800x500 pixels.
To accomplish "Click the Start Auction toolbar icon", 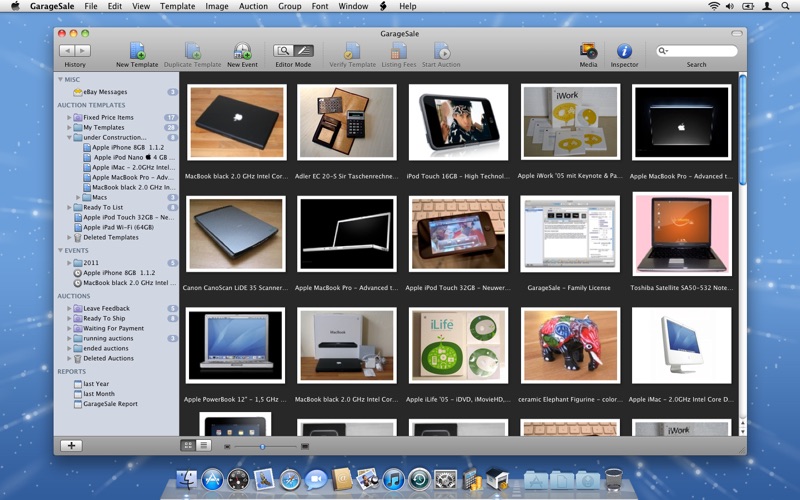I will [441, 51].
